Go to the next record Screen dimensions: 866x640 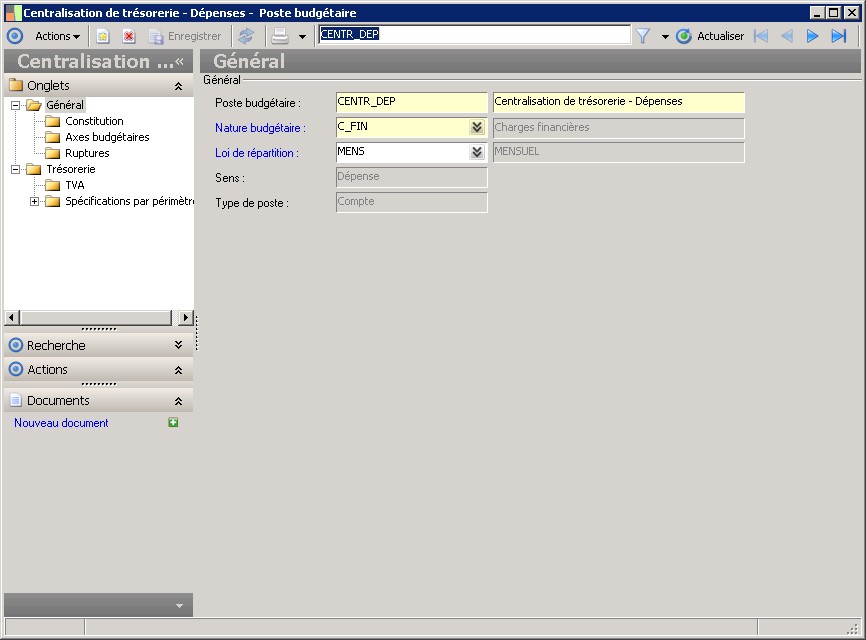coord(812,36)
